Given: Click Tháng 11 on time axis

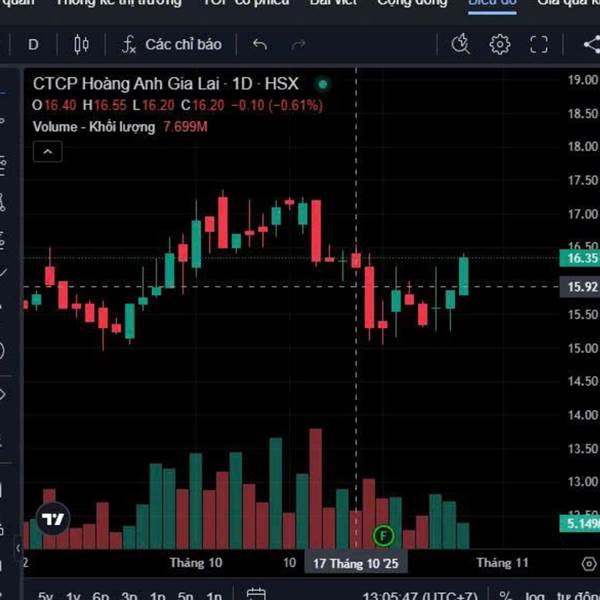Looking at the screenshot, I should pos(502,563).
